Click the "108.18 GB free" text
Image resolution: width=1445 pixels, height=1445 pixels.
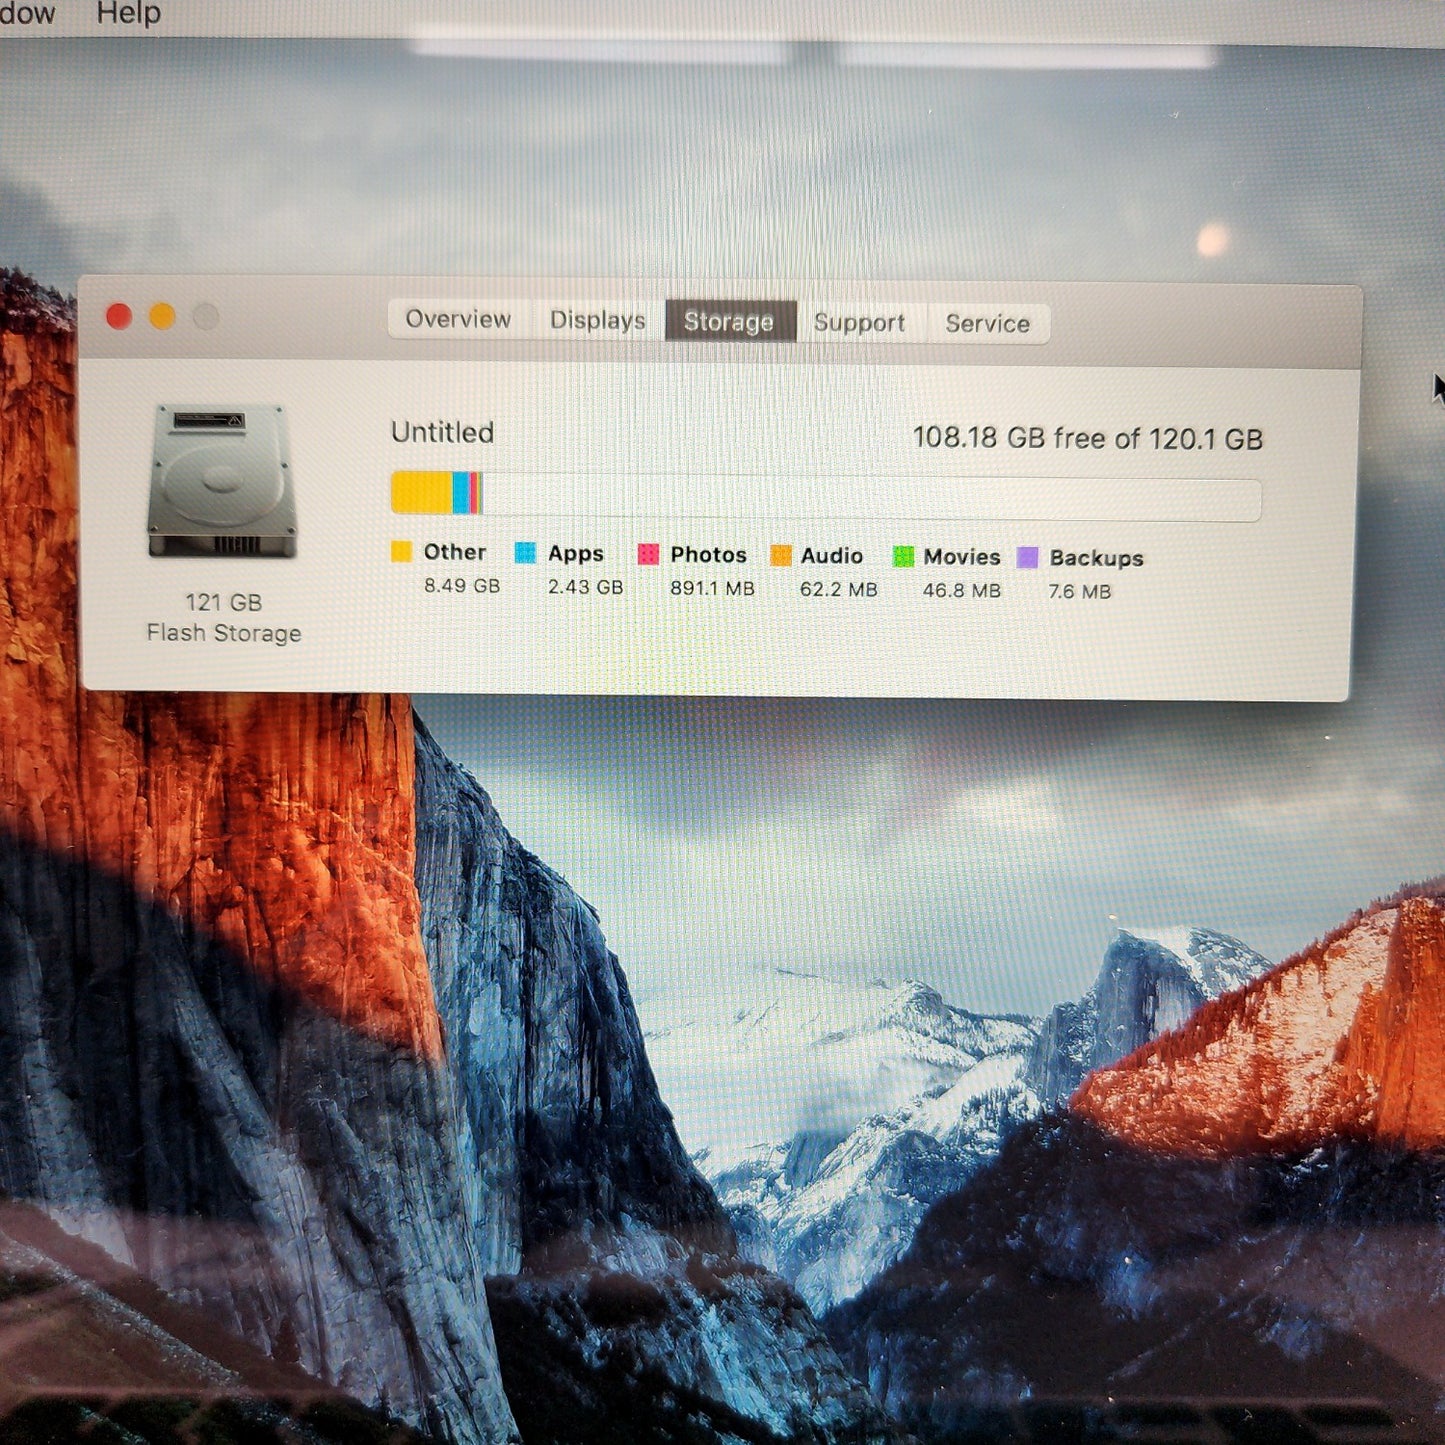(1011, 438)
